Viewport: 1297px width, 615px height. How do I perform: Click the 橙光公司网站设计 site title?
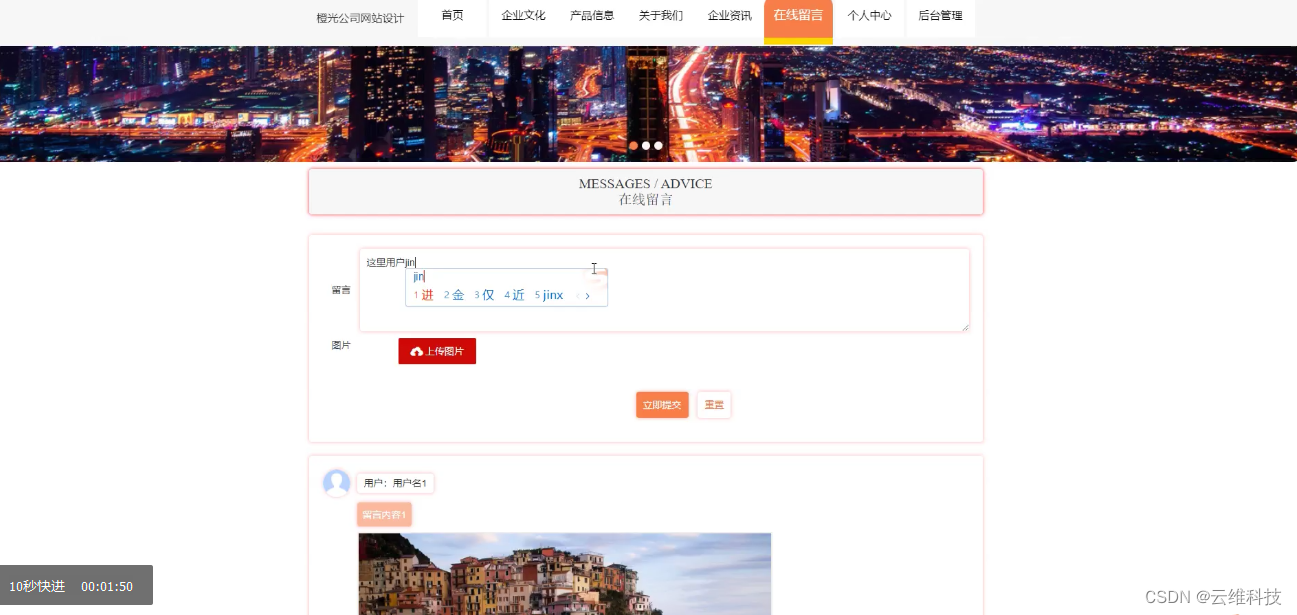[x=360, y=18]
